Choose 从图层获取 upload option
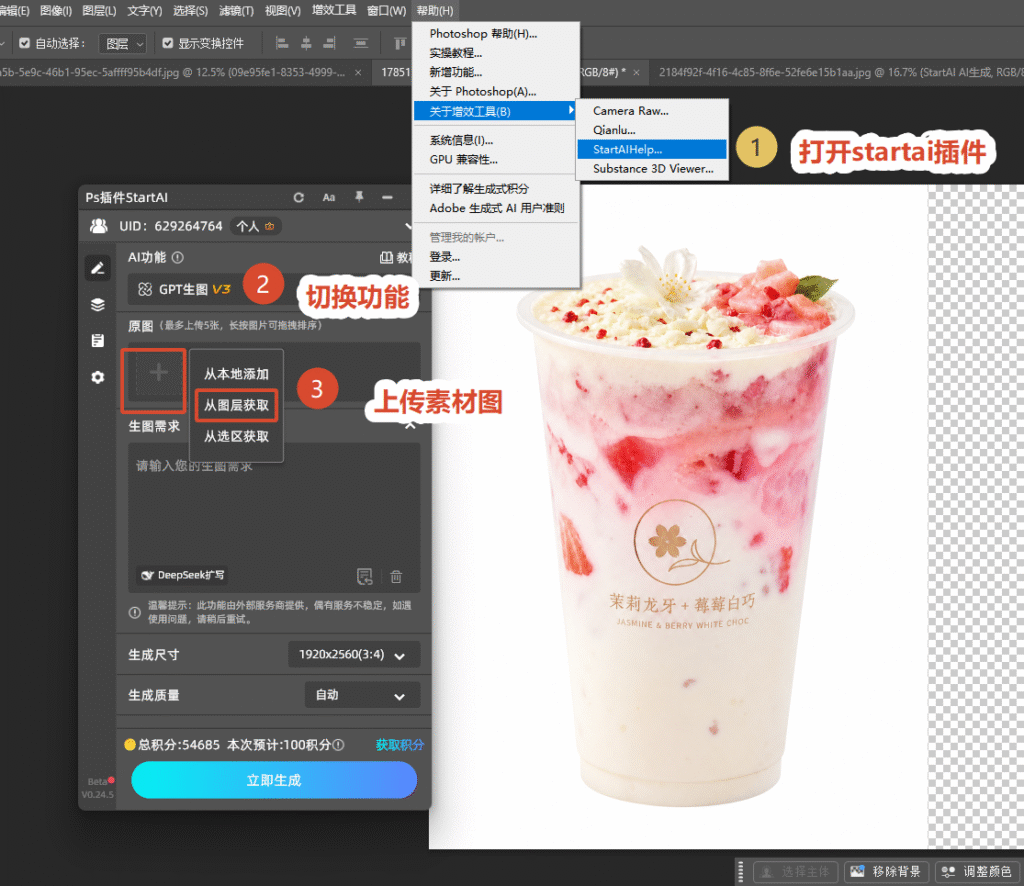The width and height of the screenshot is (1024, 886). (236, 405)
